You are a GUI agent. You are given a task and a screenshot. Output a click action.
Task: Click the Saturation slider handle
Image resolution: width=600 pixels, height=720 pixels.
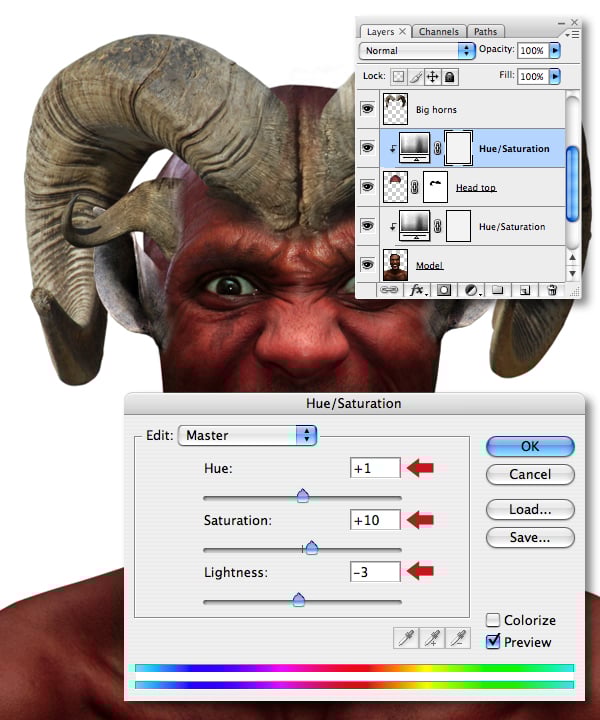click(x=312, y=547)
